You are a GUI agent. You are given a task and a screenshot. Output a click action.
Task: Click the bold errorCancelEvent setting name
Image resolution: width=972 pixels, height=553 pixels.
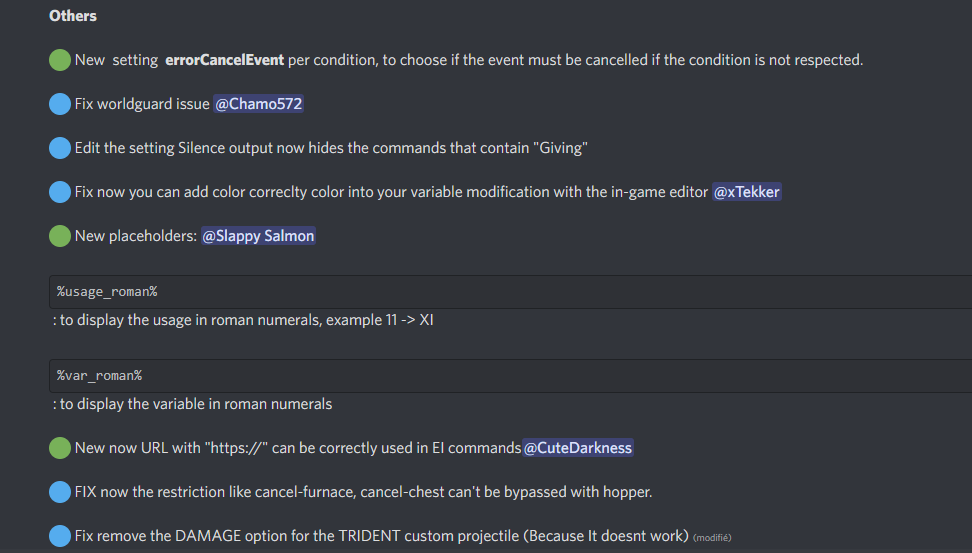pyautogui.click(x=224, y=60)
